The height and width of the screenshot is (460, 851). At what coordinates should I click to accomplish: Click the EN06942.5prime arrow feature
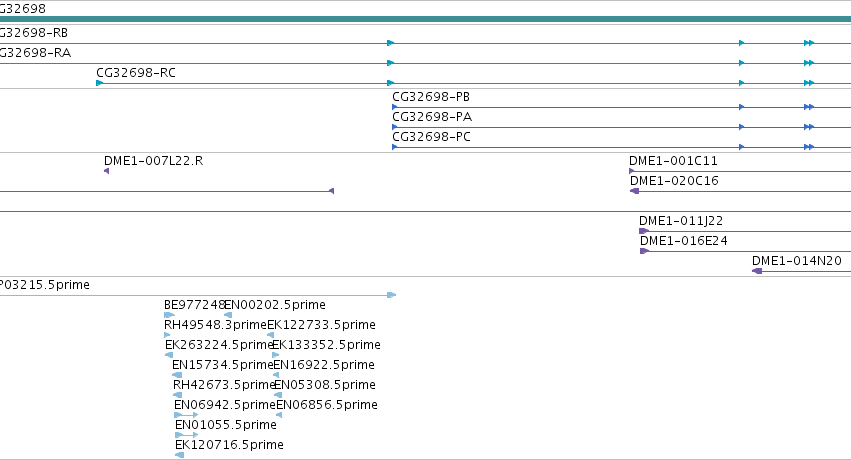[186, 415]
